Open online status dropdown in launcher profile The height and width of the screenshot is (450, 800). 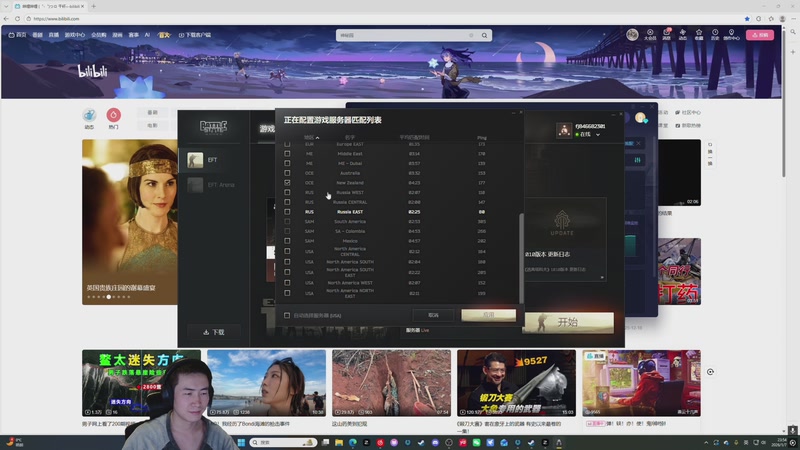tap(598, 135)
